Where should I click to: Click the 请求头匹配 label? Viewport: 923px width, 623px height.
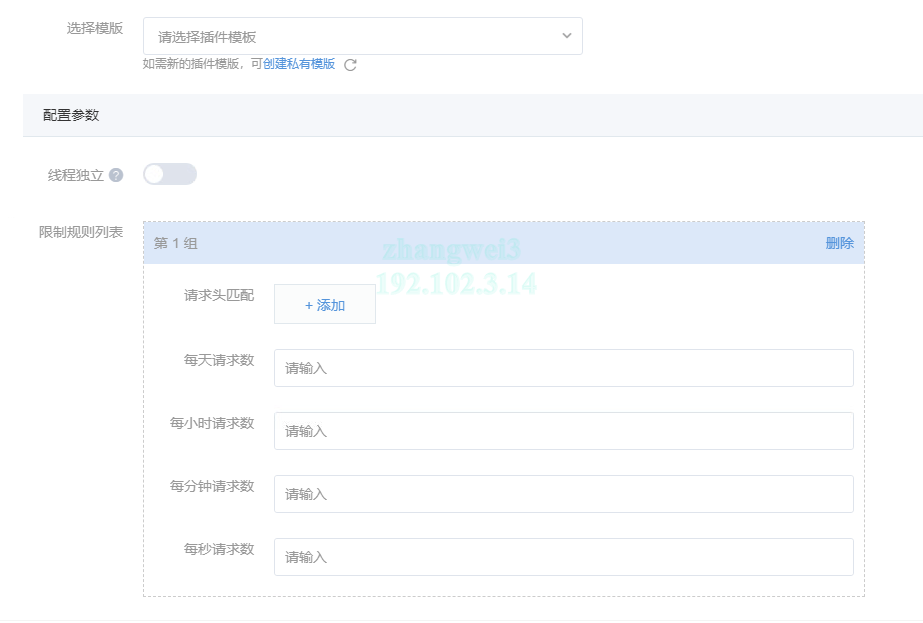pos(219,295)
